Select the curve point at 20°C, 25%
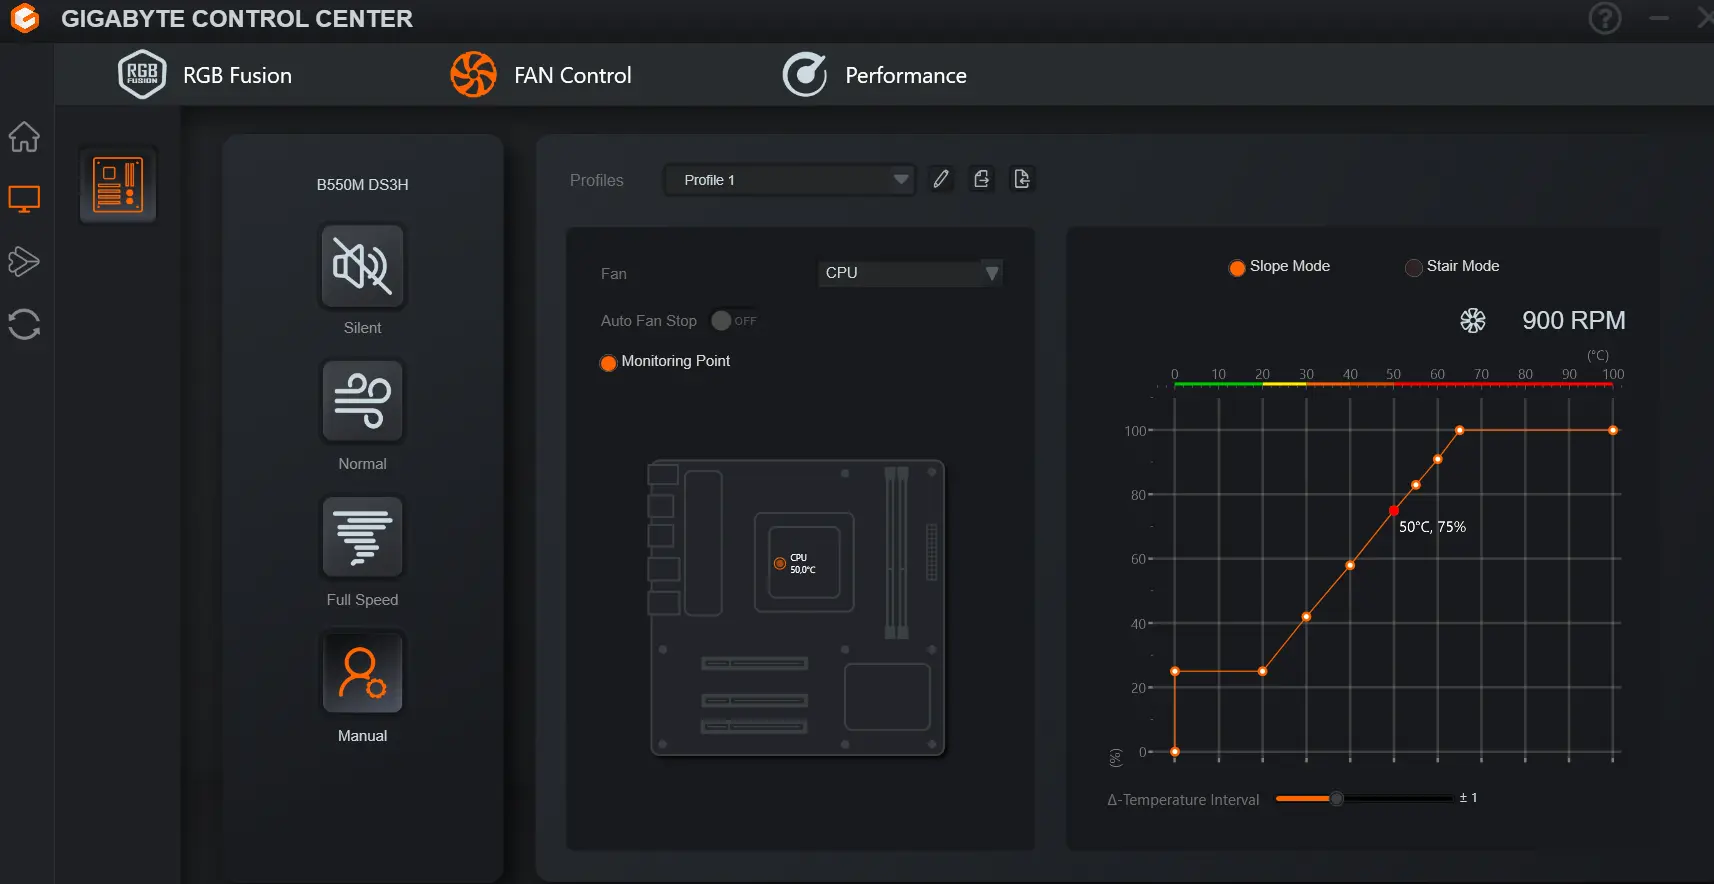The width and height of the screenshot is (1714, 884). tap(1263, 672)
